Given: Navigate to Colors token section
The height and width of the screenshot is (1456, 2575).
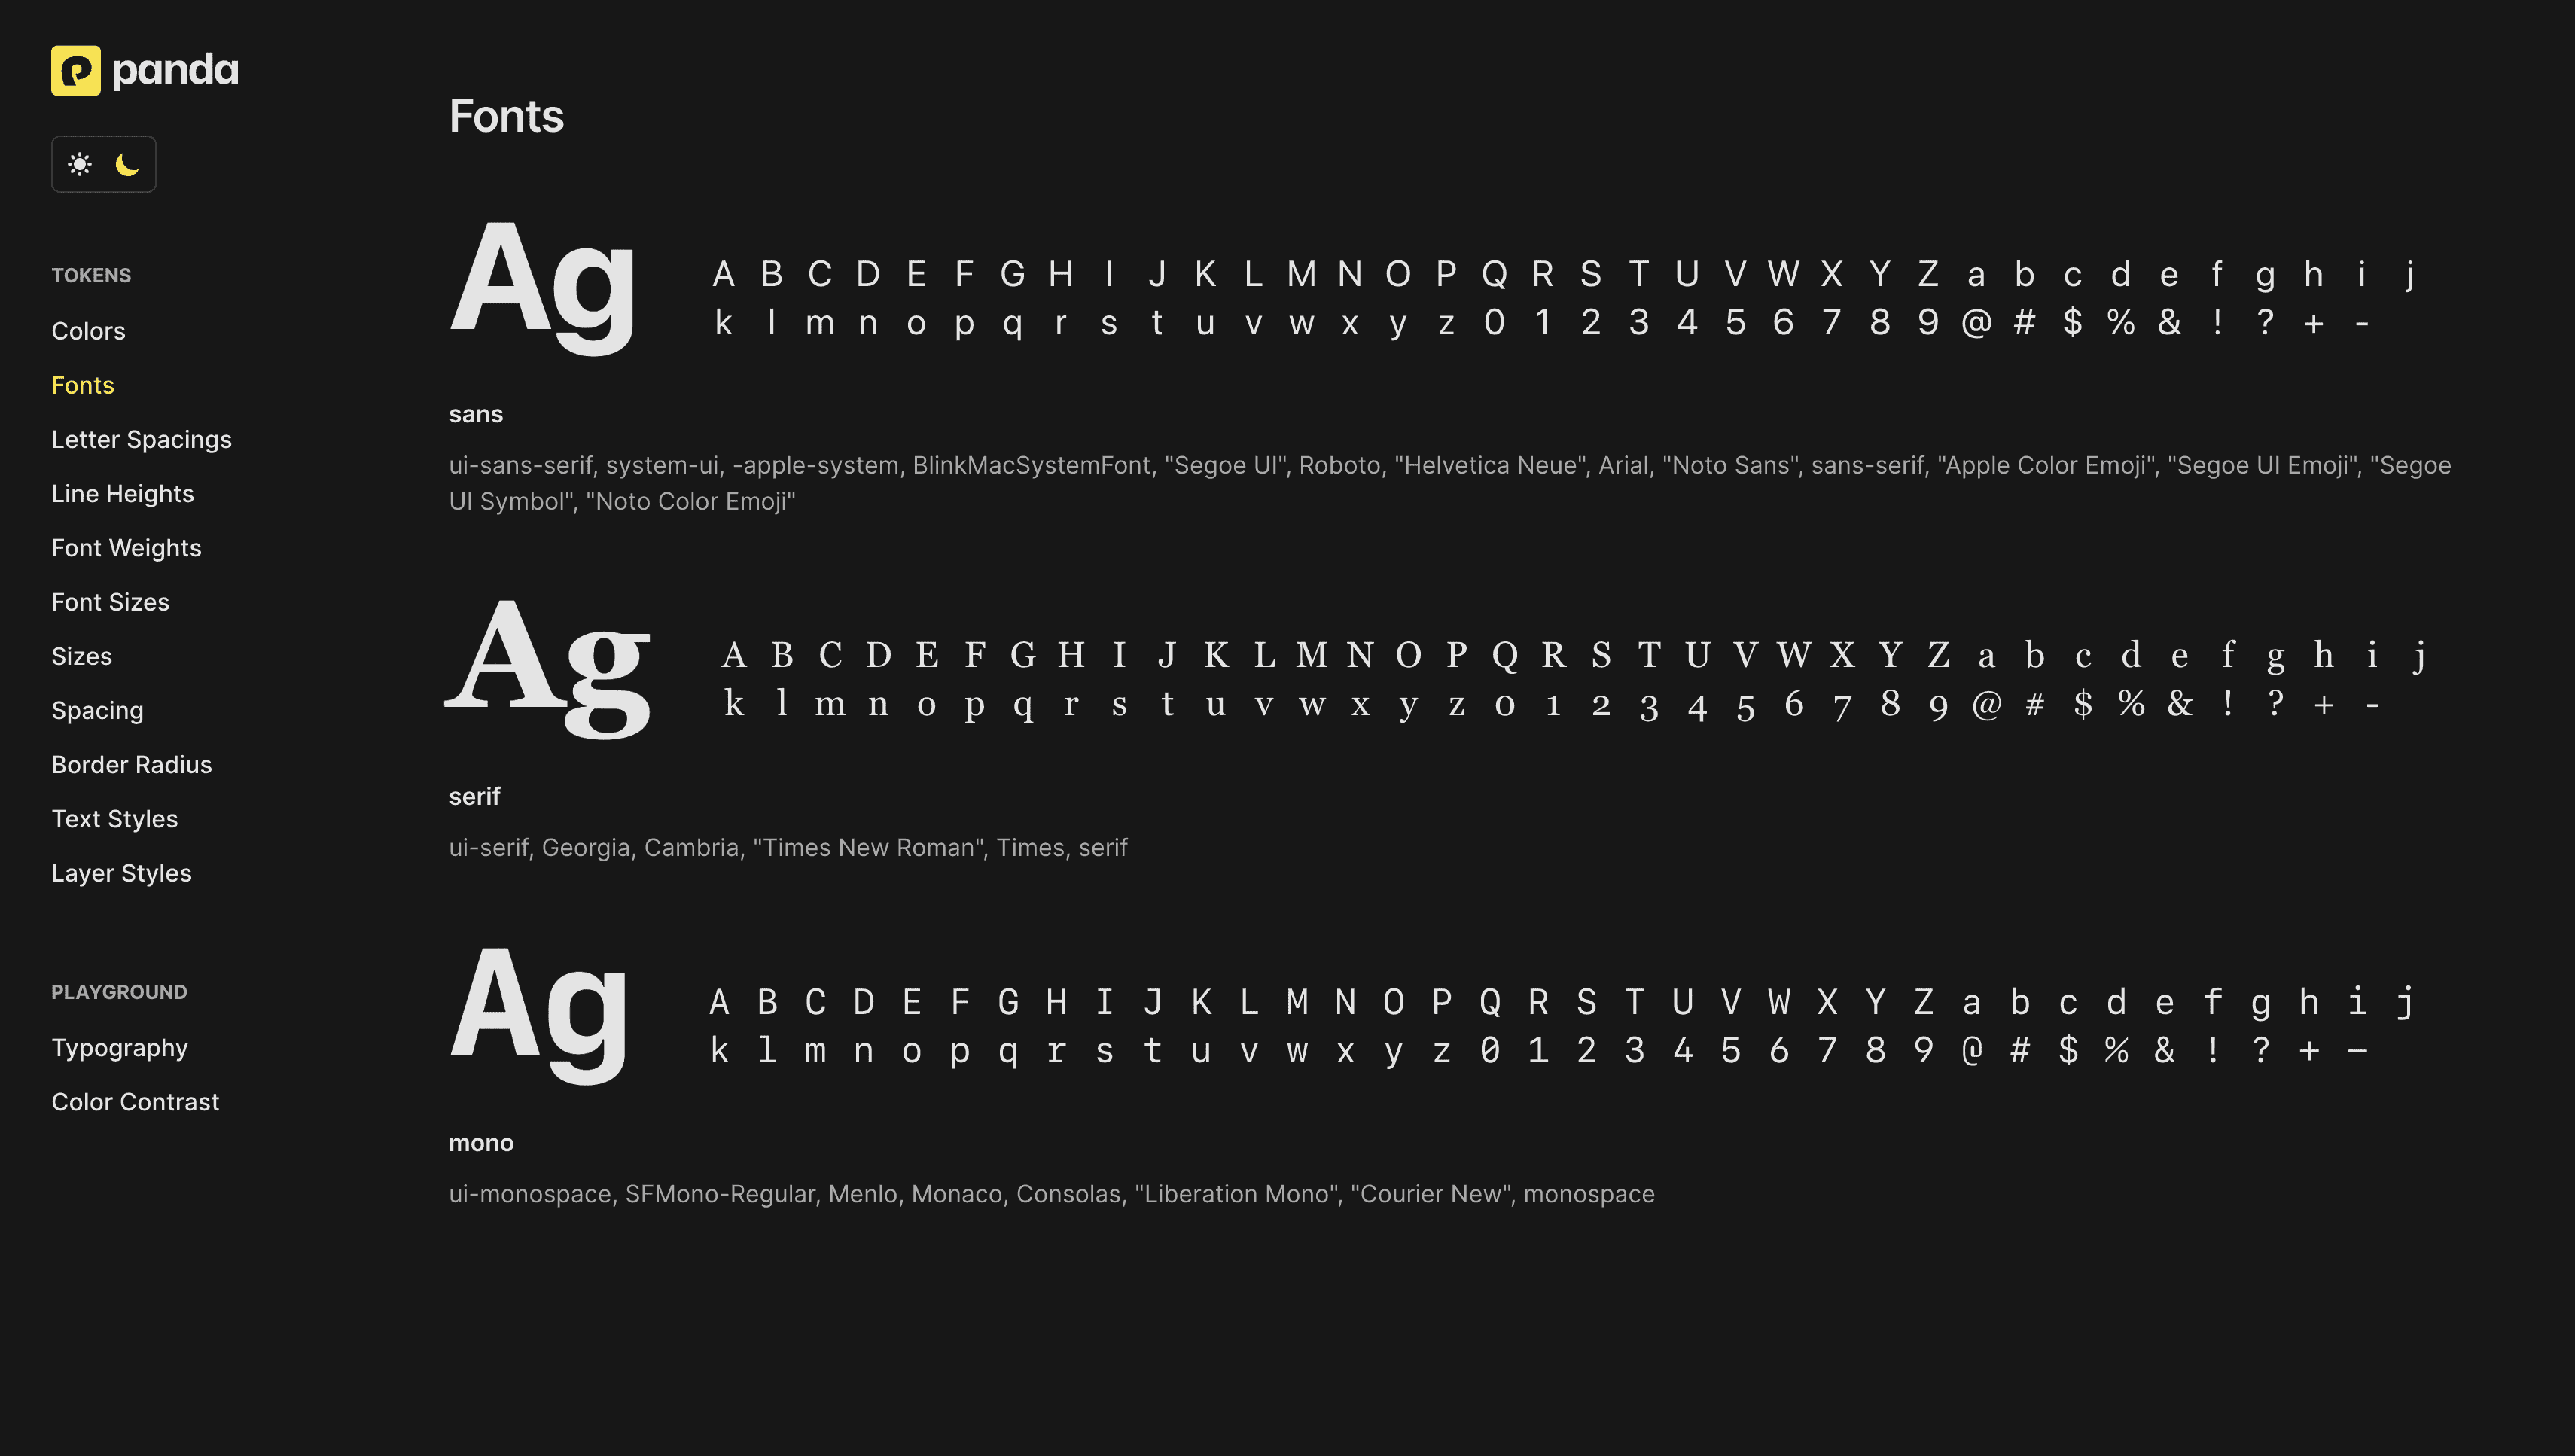Looking at the screenshot, I should [88, 330].
